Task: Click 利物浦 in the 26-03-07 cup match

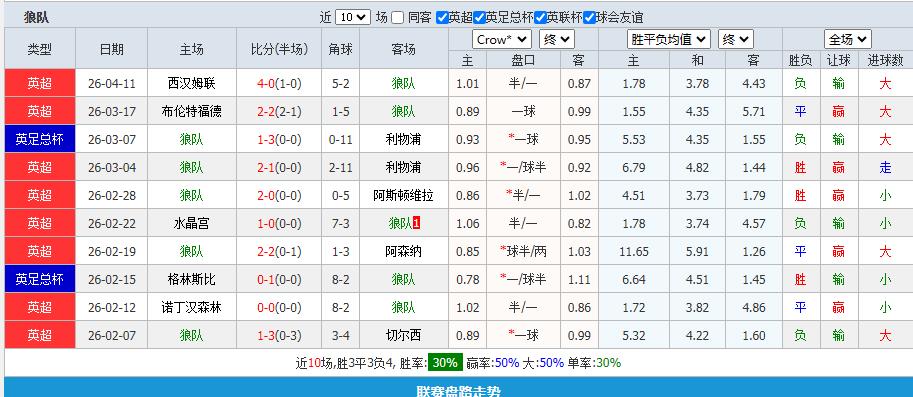Action: 404,139
